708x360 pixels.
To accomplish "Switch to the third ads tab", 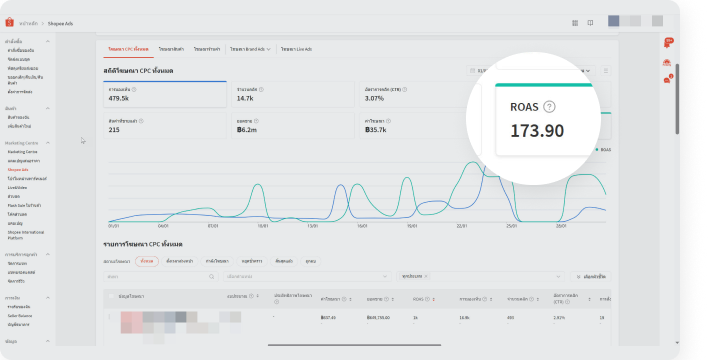I will coord(207,49).
